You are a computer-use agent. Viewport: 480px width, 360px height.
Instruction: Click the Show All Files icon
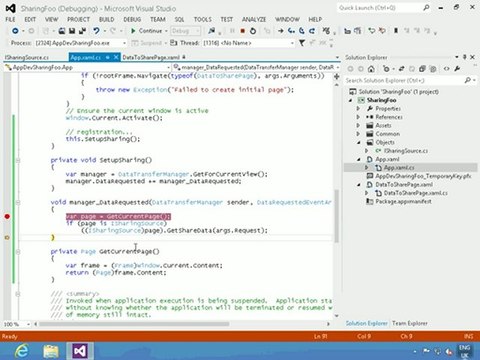433,69
